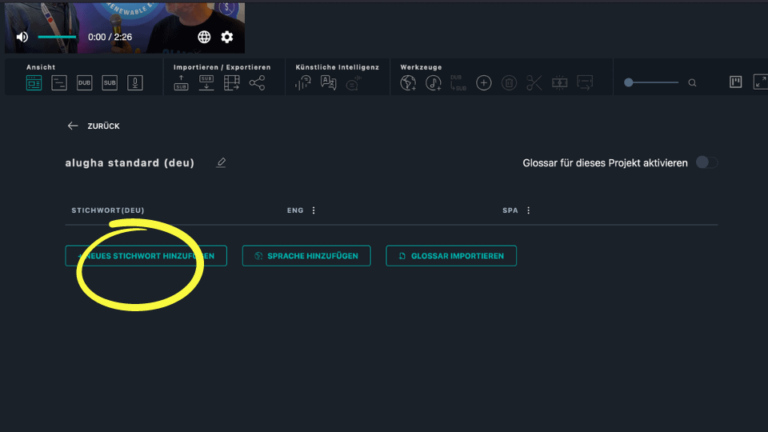Click the pencil icon to rename glossary
Screen dimensions: 768x432
[221, 162]
